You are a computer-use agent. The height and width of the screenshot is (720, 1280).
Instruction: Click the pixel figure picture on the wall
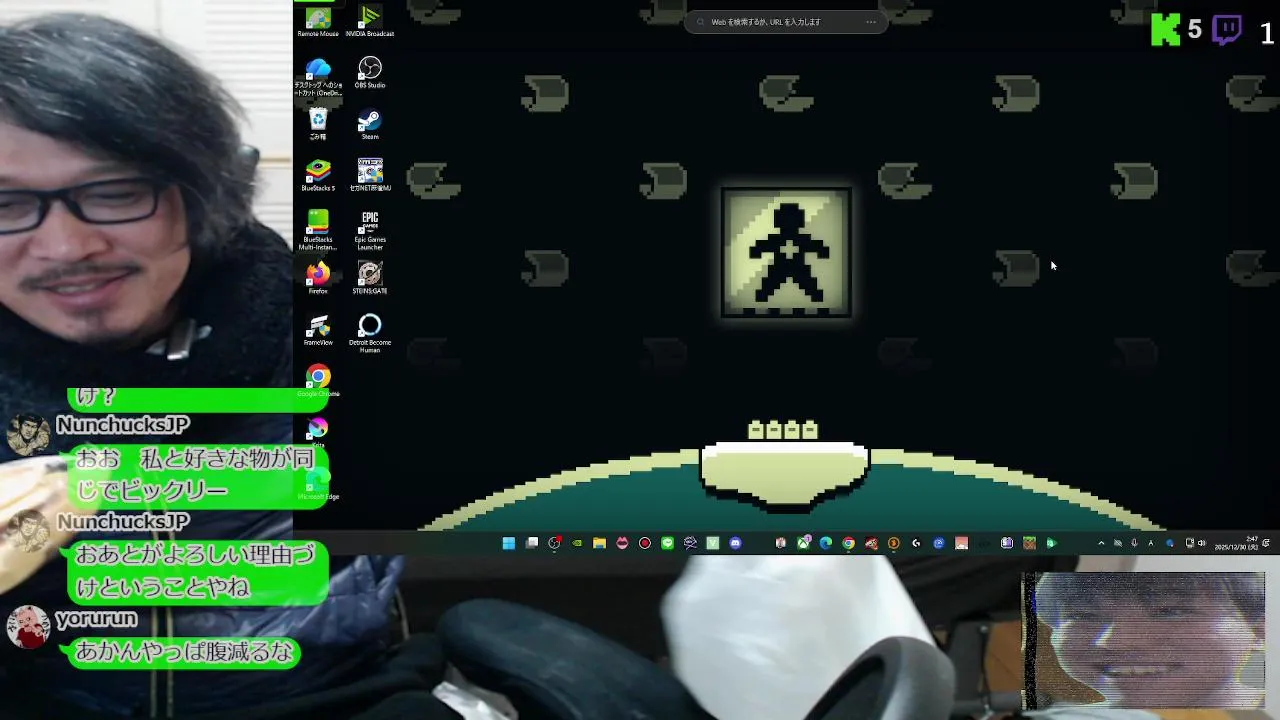click(786, 252)
